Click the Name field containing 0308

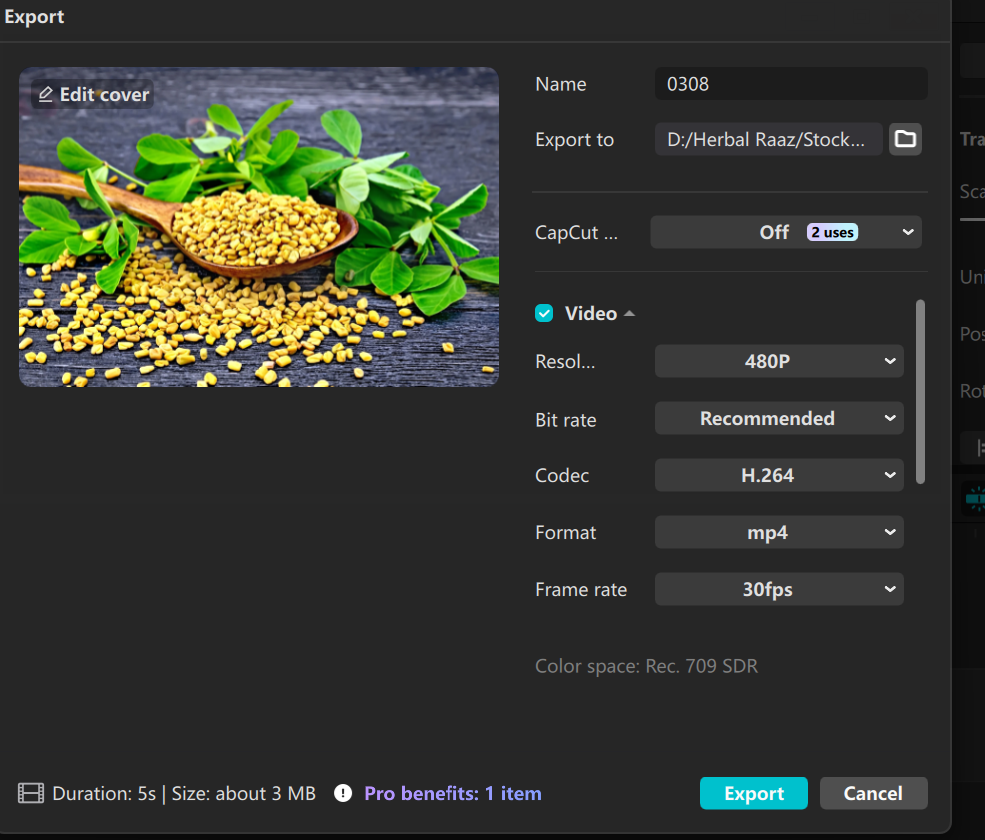791,84
